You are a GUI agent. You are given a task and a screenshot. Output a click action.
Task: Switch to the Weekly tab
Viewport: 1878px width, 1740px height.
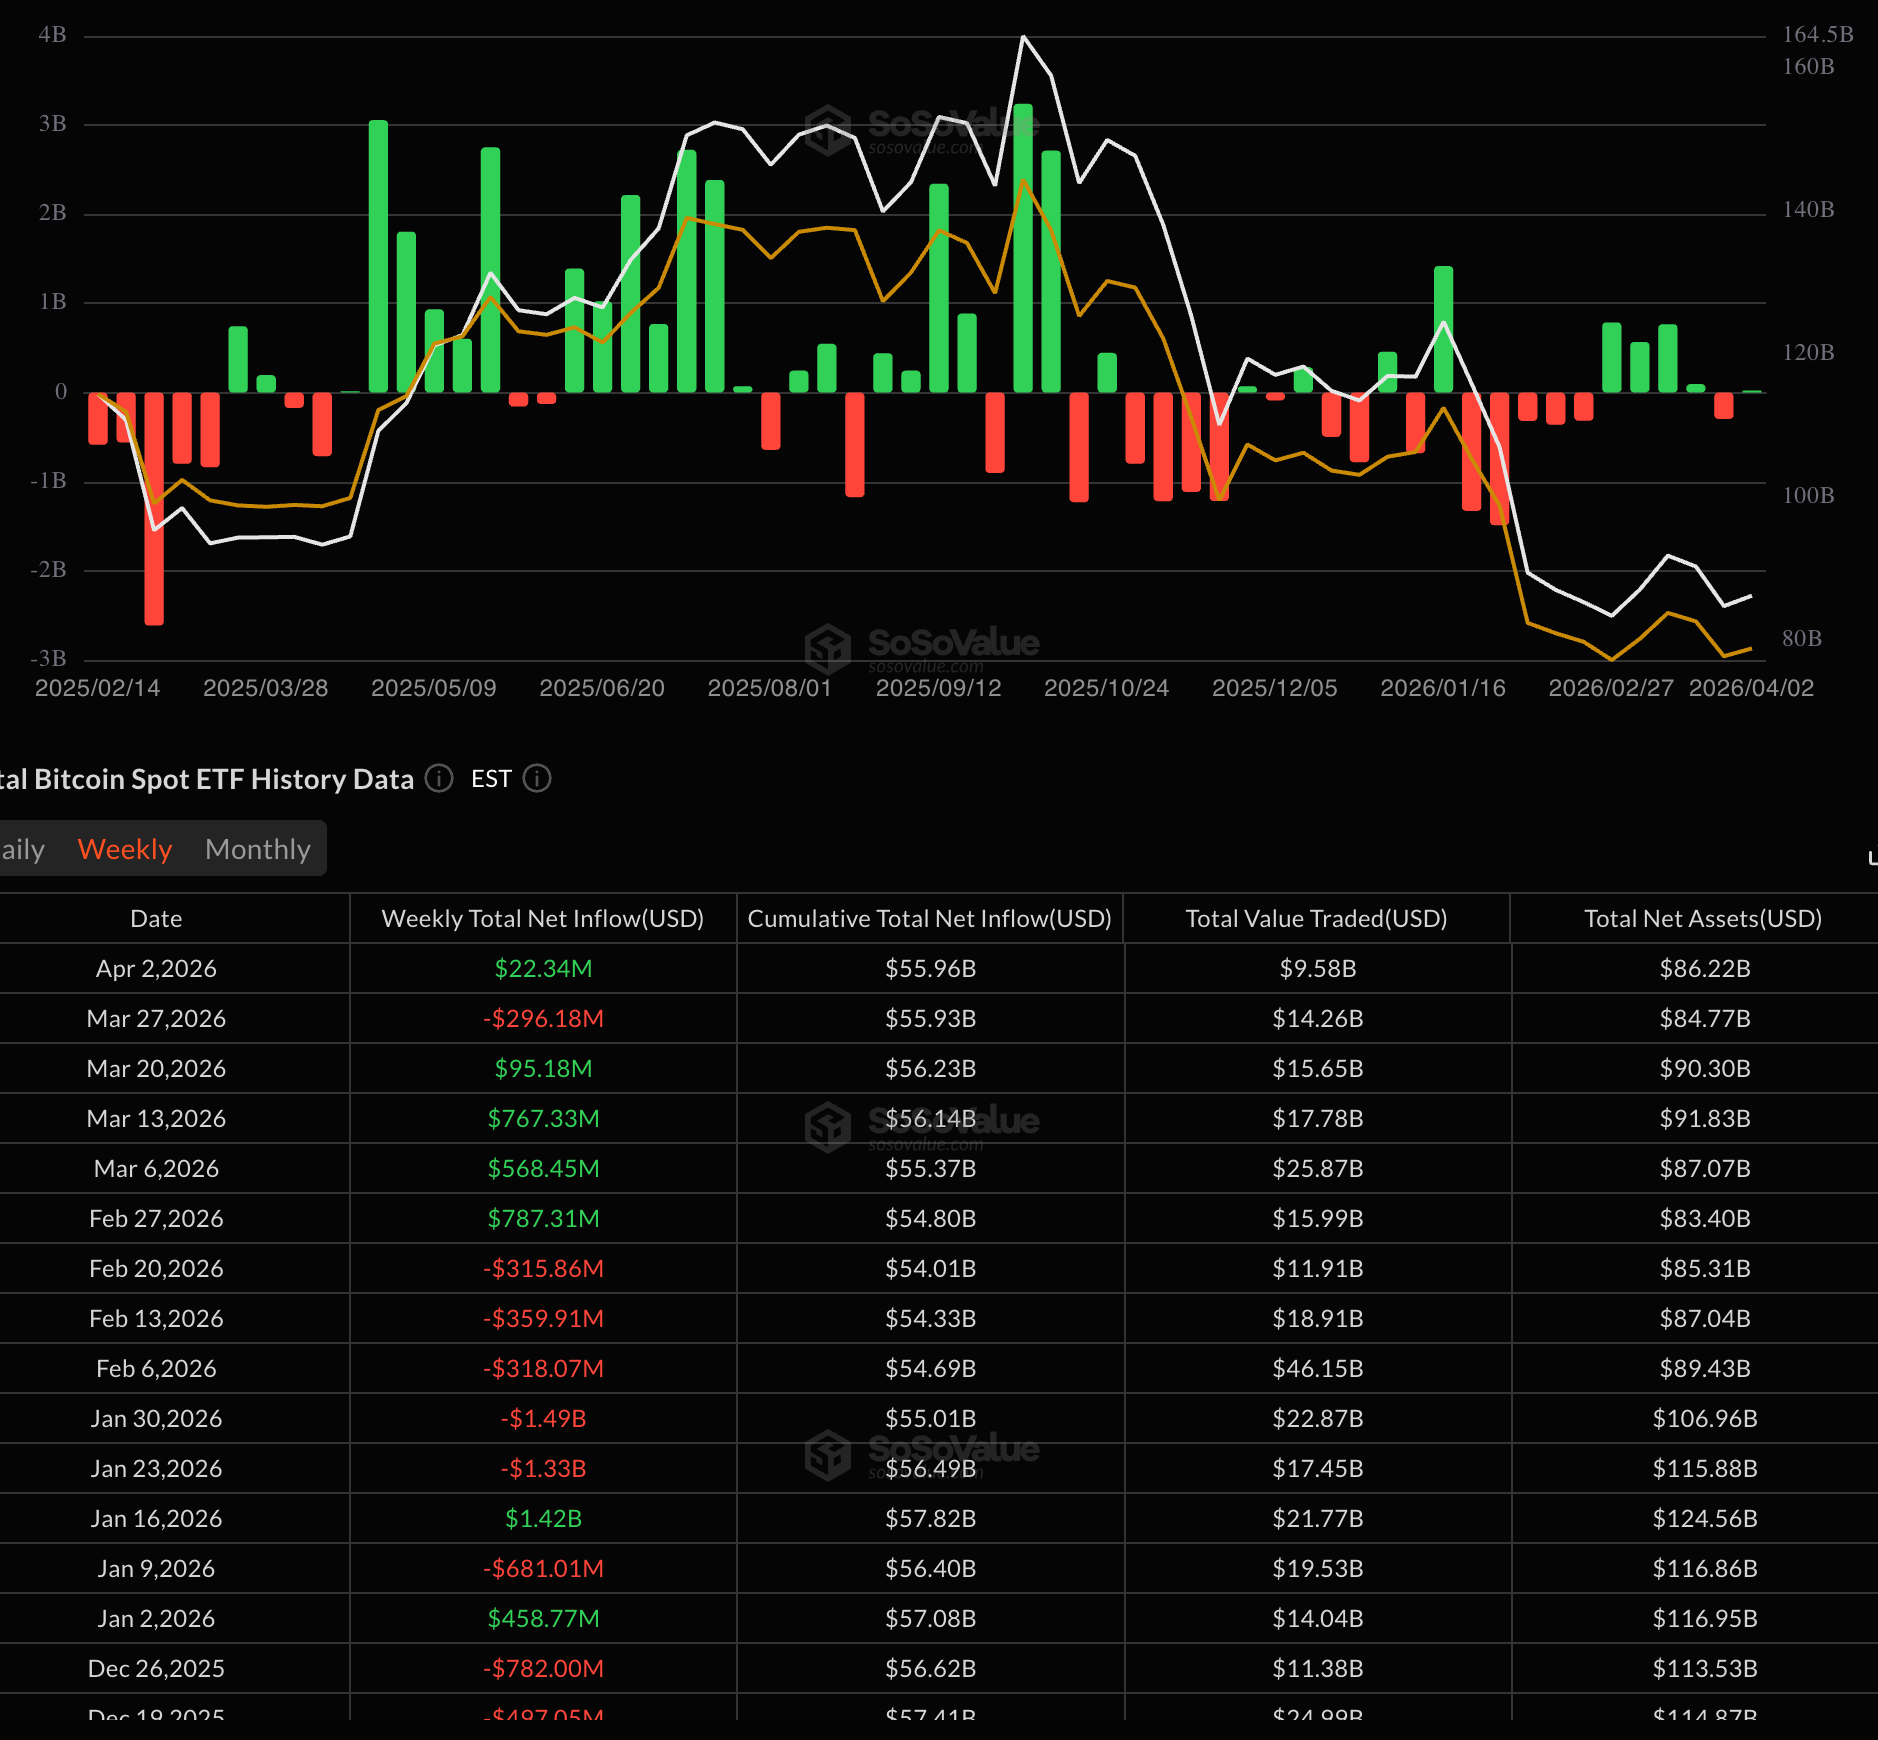(x=125, y=849)
